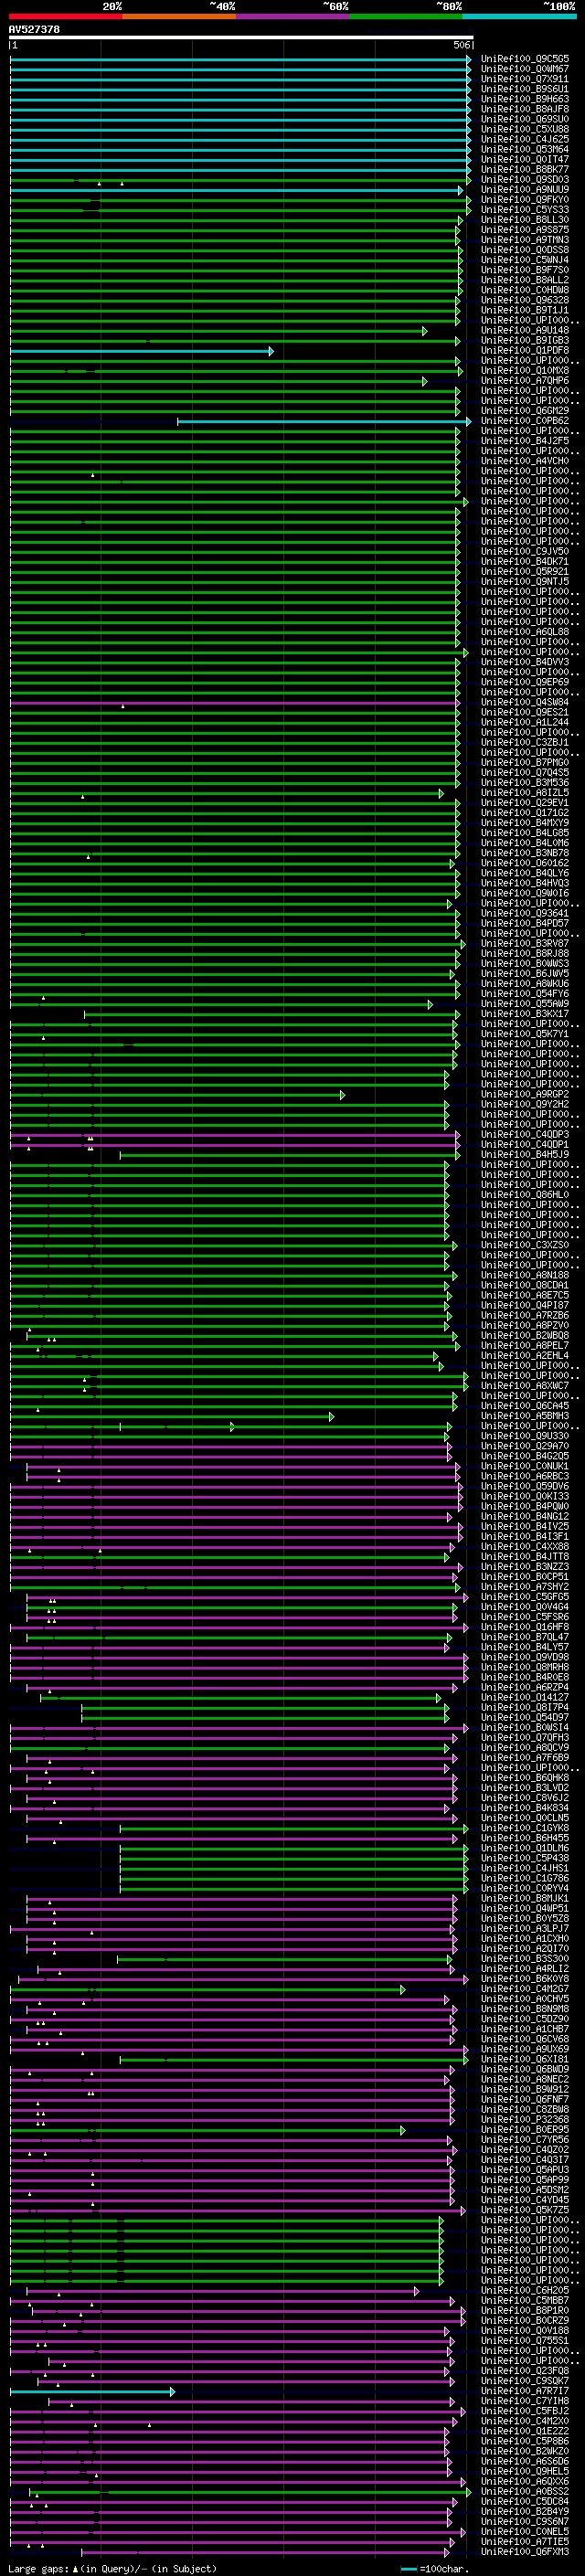The height and width of the screenshot is (2576, 585).
Task: Select UniRef100_A7R7I7 entry
Action: pos(524,2392)
